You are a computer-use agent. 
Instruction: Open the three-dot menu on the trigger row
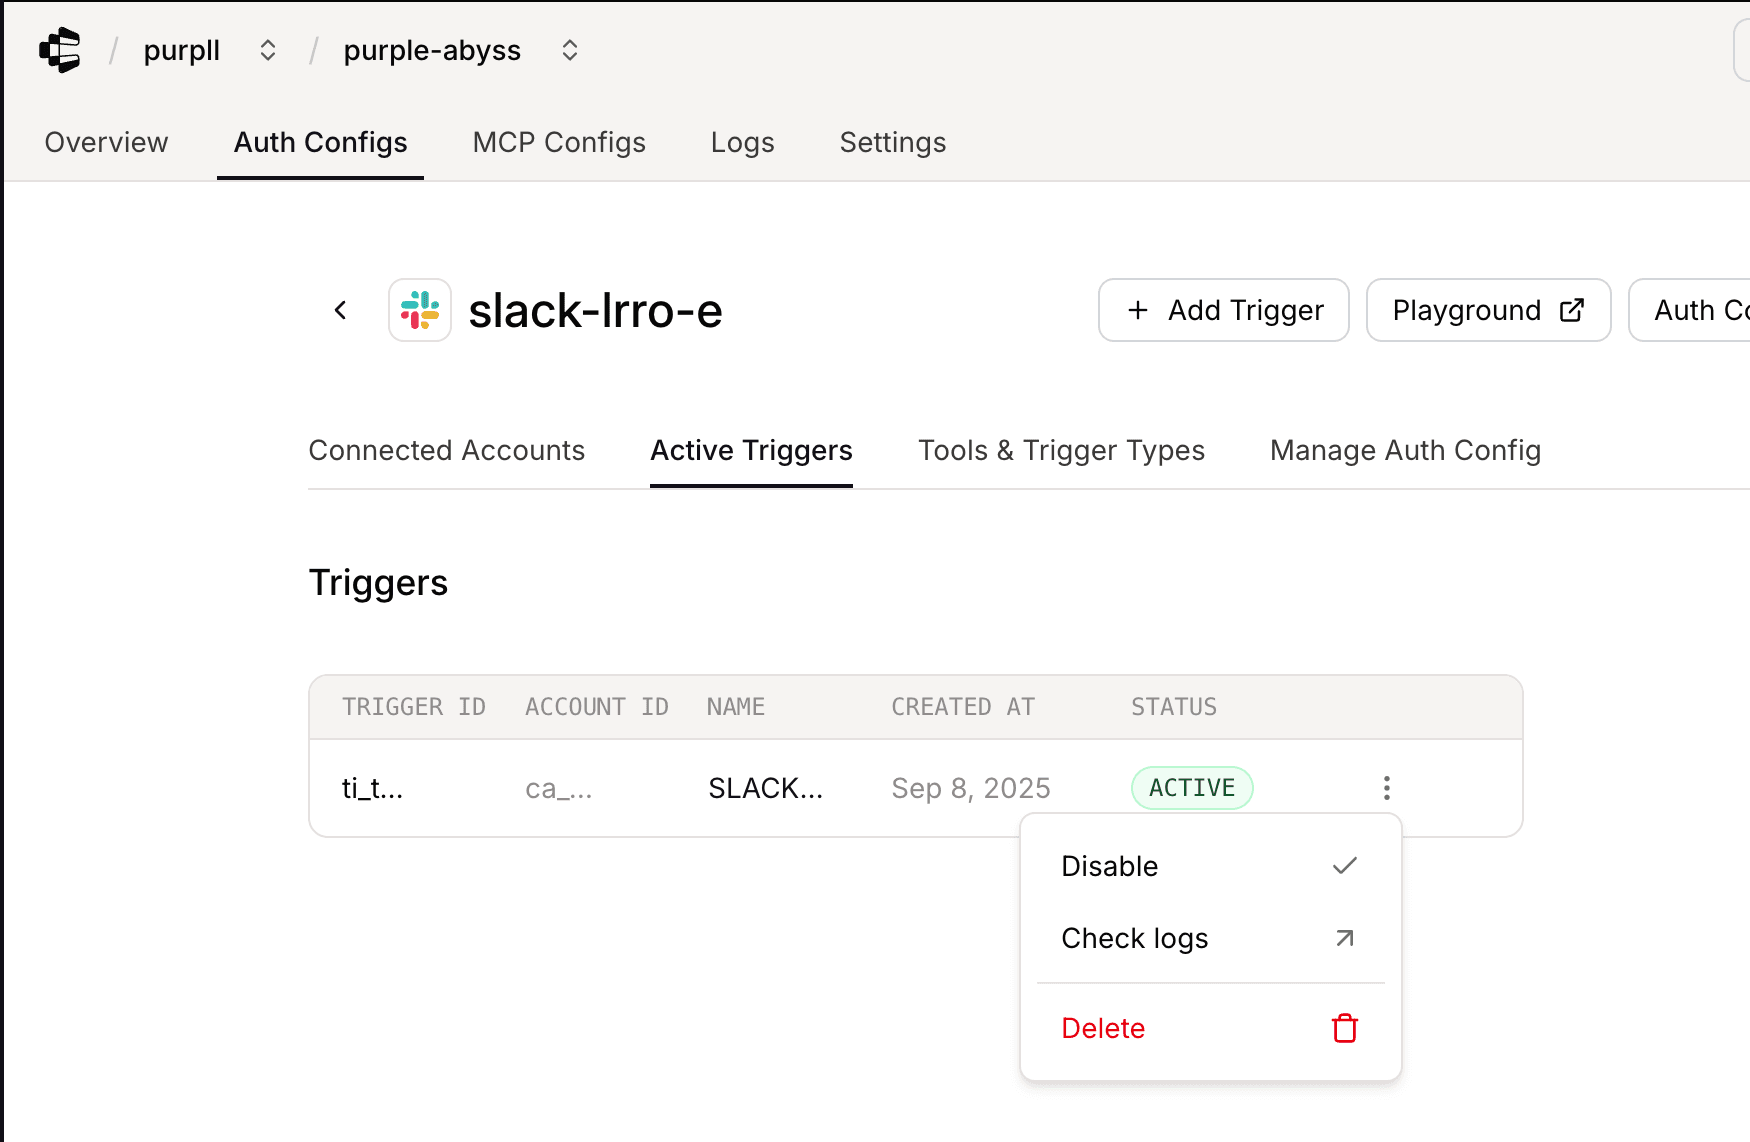tap(1386, 788)
